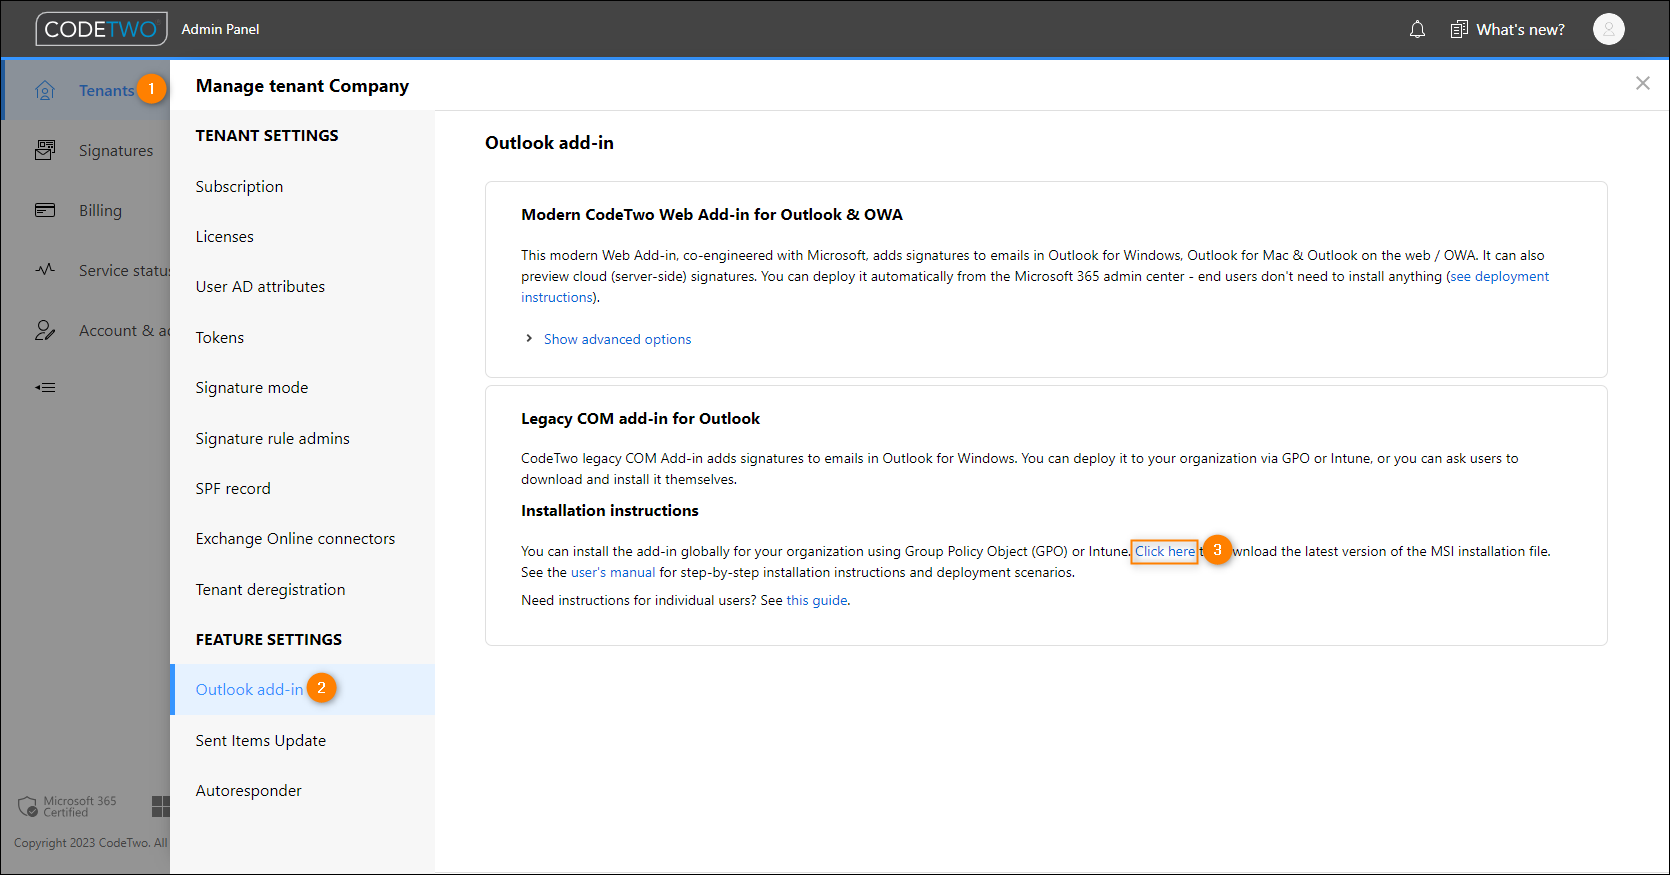1670x875 pixels.
Task: Click the Signatures sidebar icon
Action: click(45, 151)
